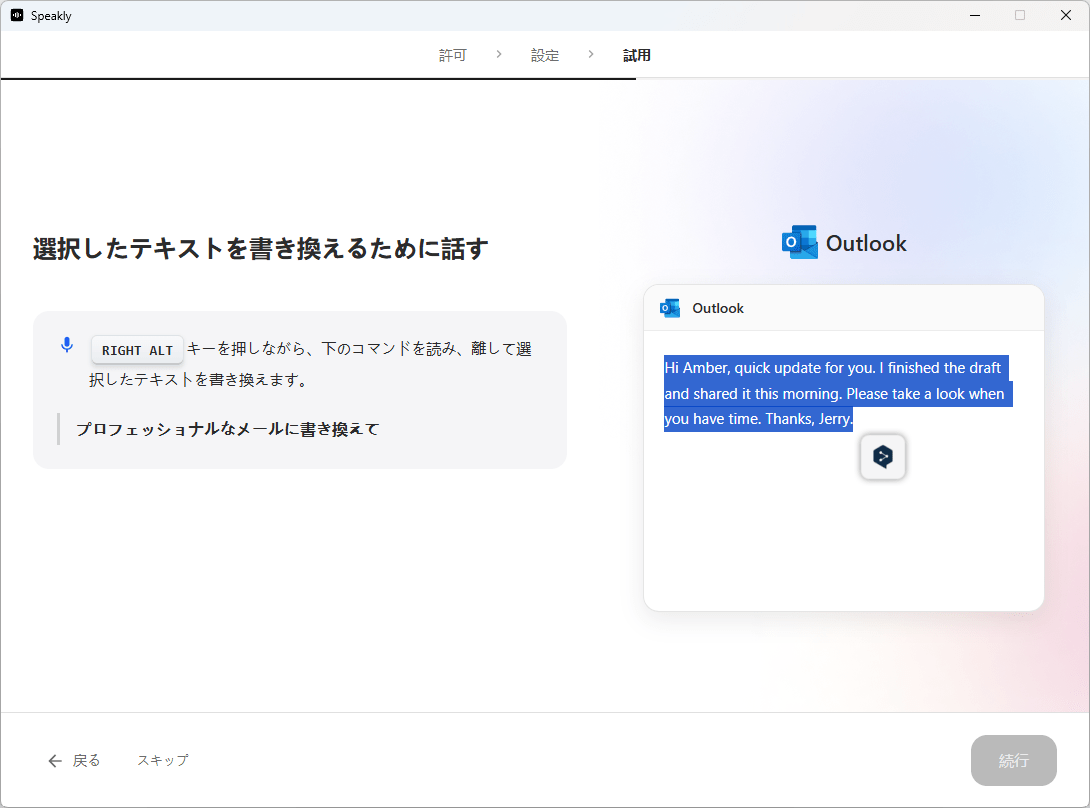Click small Outlook icon in card header
Screen dimensions: 1090x808
(670, 308)
